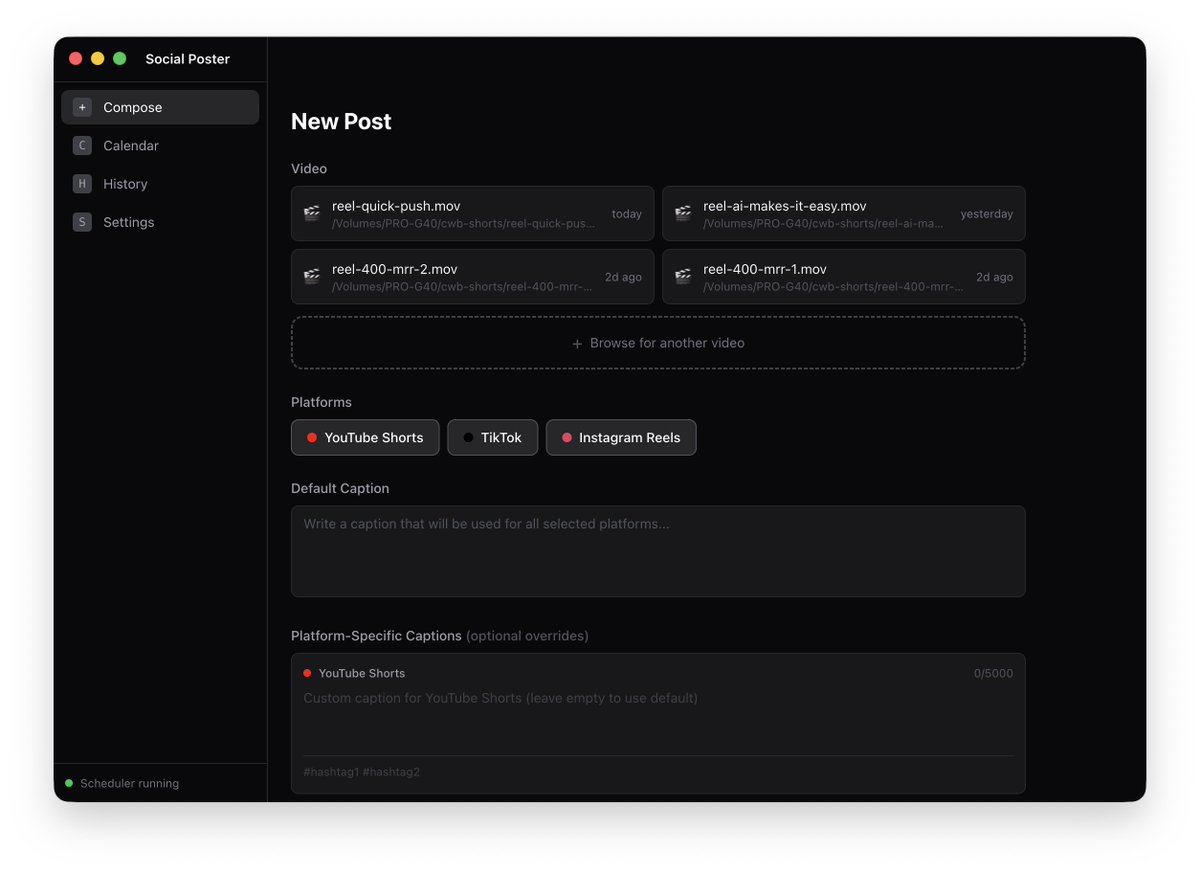Click the YouTube Shorts custom caption field

point(658,720)
